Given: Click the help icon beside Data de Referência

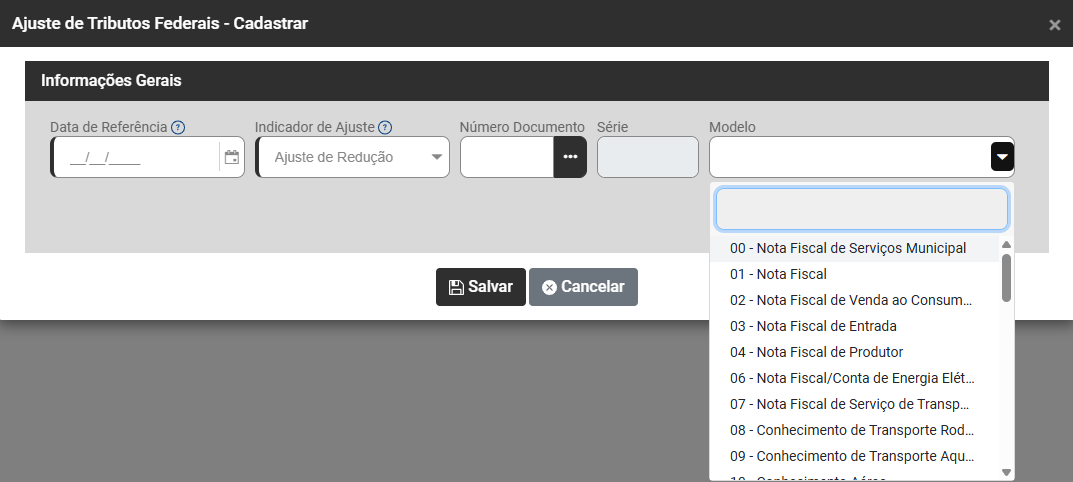Looking at the screenshot, I should tap(178, 127).
